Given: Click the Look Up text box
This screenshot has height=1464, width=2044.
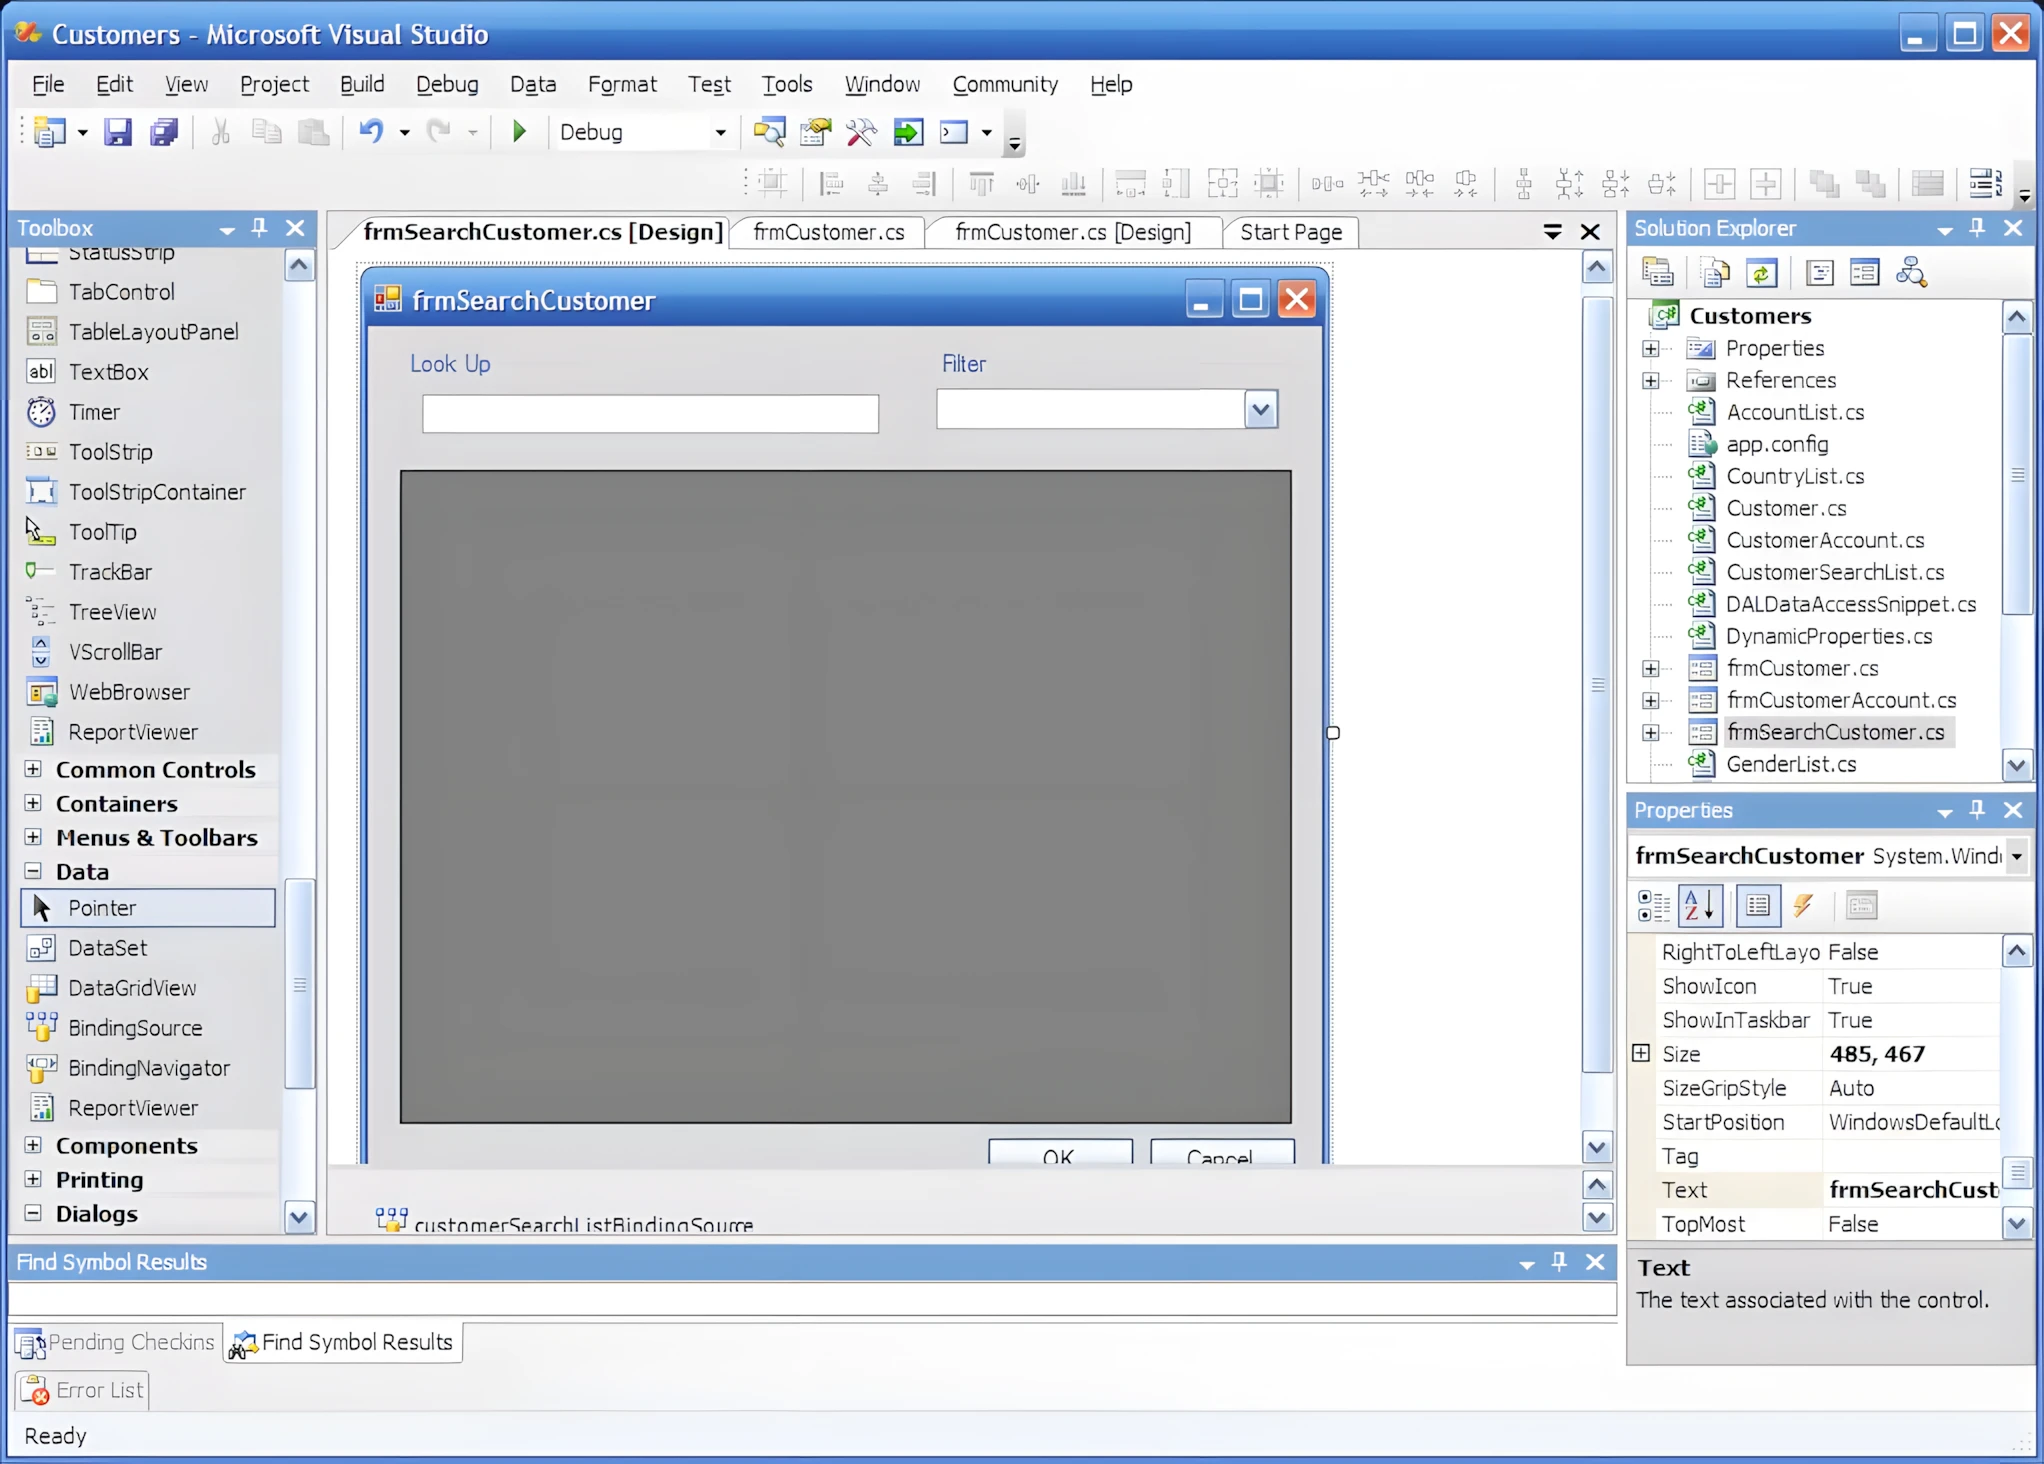Looking at the screenshot, I should click(650, 413).
